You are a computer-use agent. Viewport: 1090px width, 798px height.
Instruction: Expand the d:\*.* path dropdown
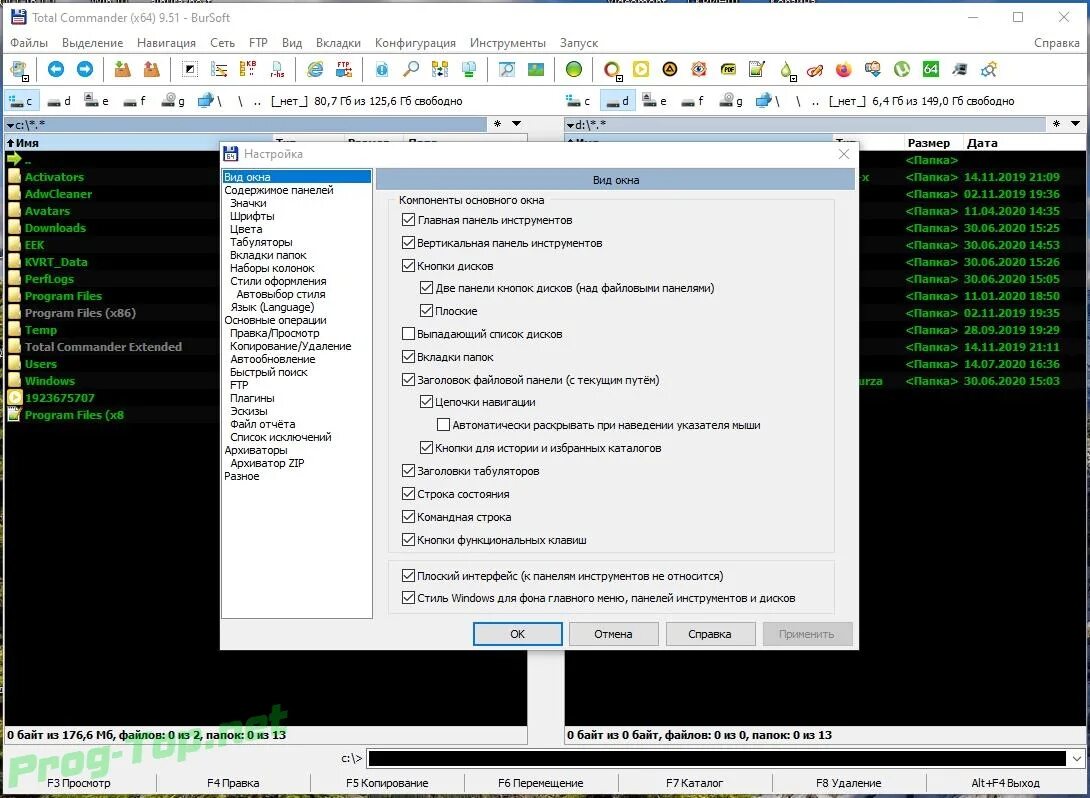click(570, 125)
